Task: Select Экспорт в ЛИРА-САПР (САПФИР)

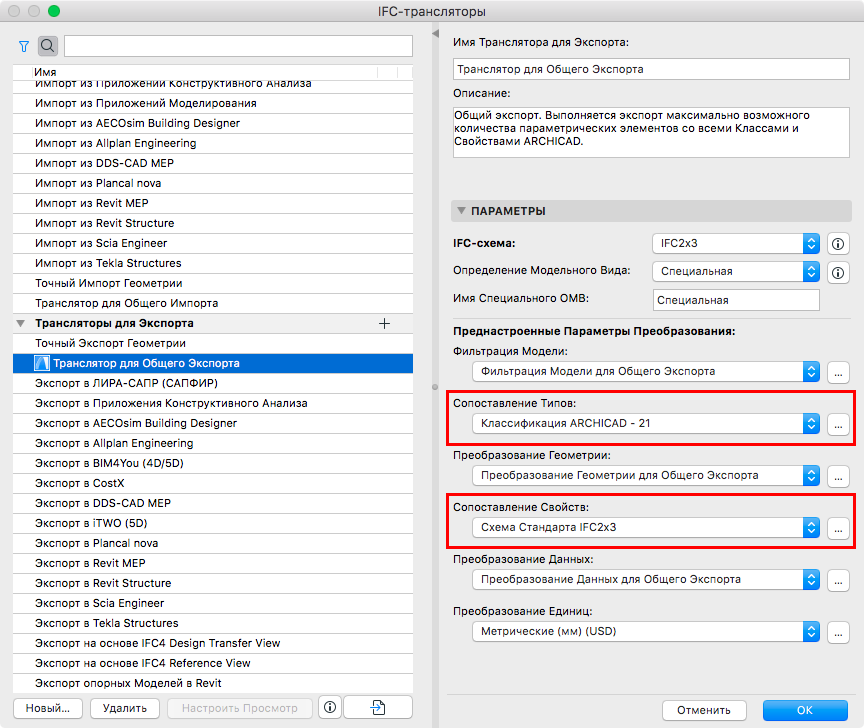Action: click(213, 383)
